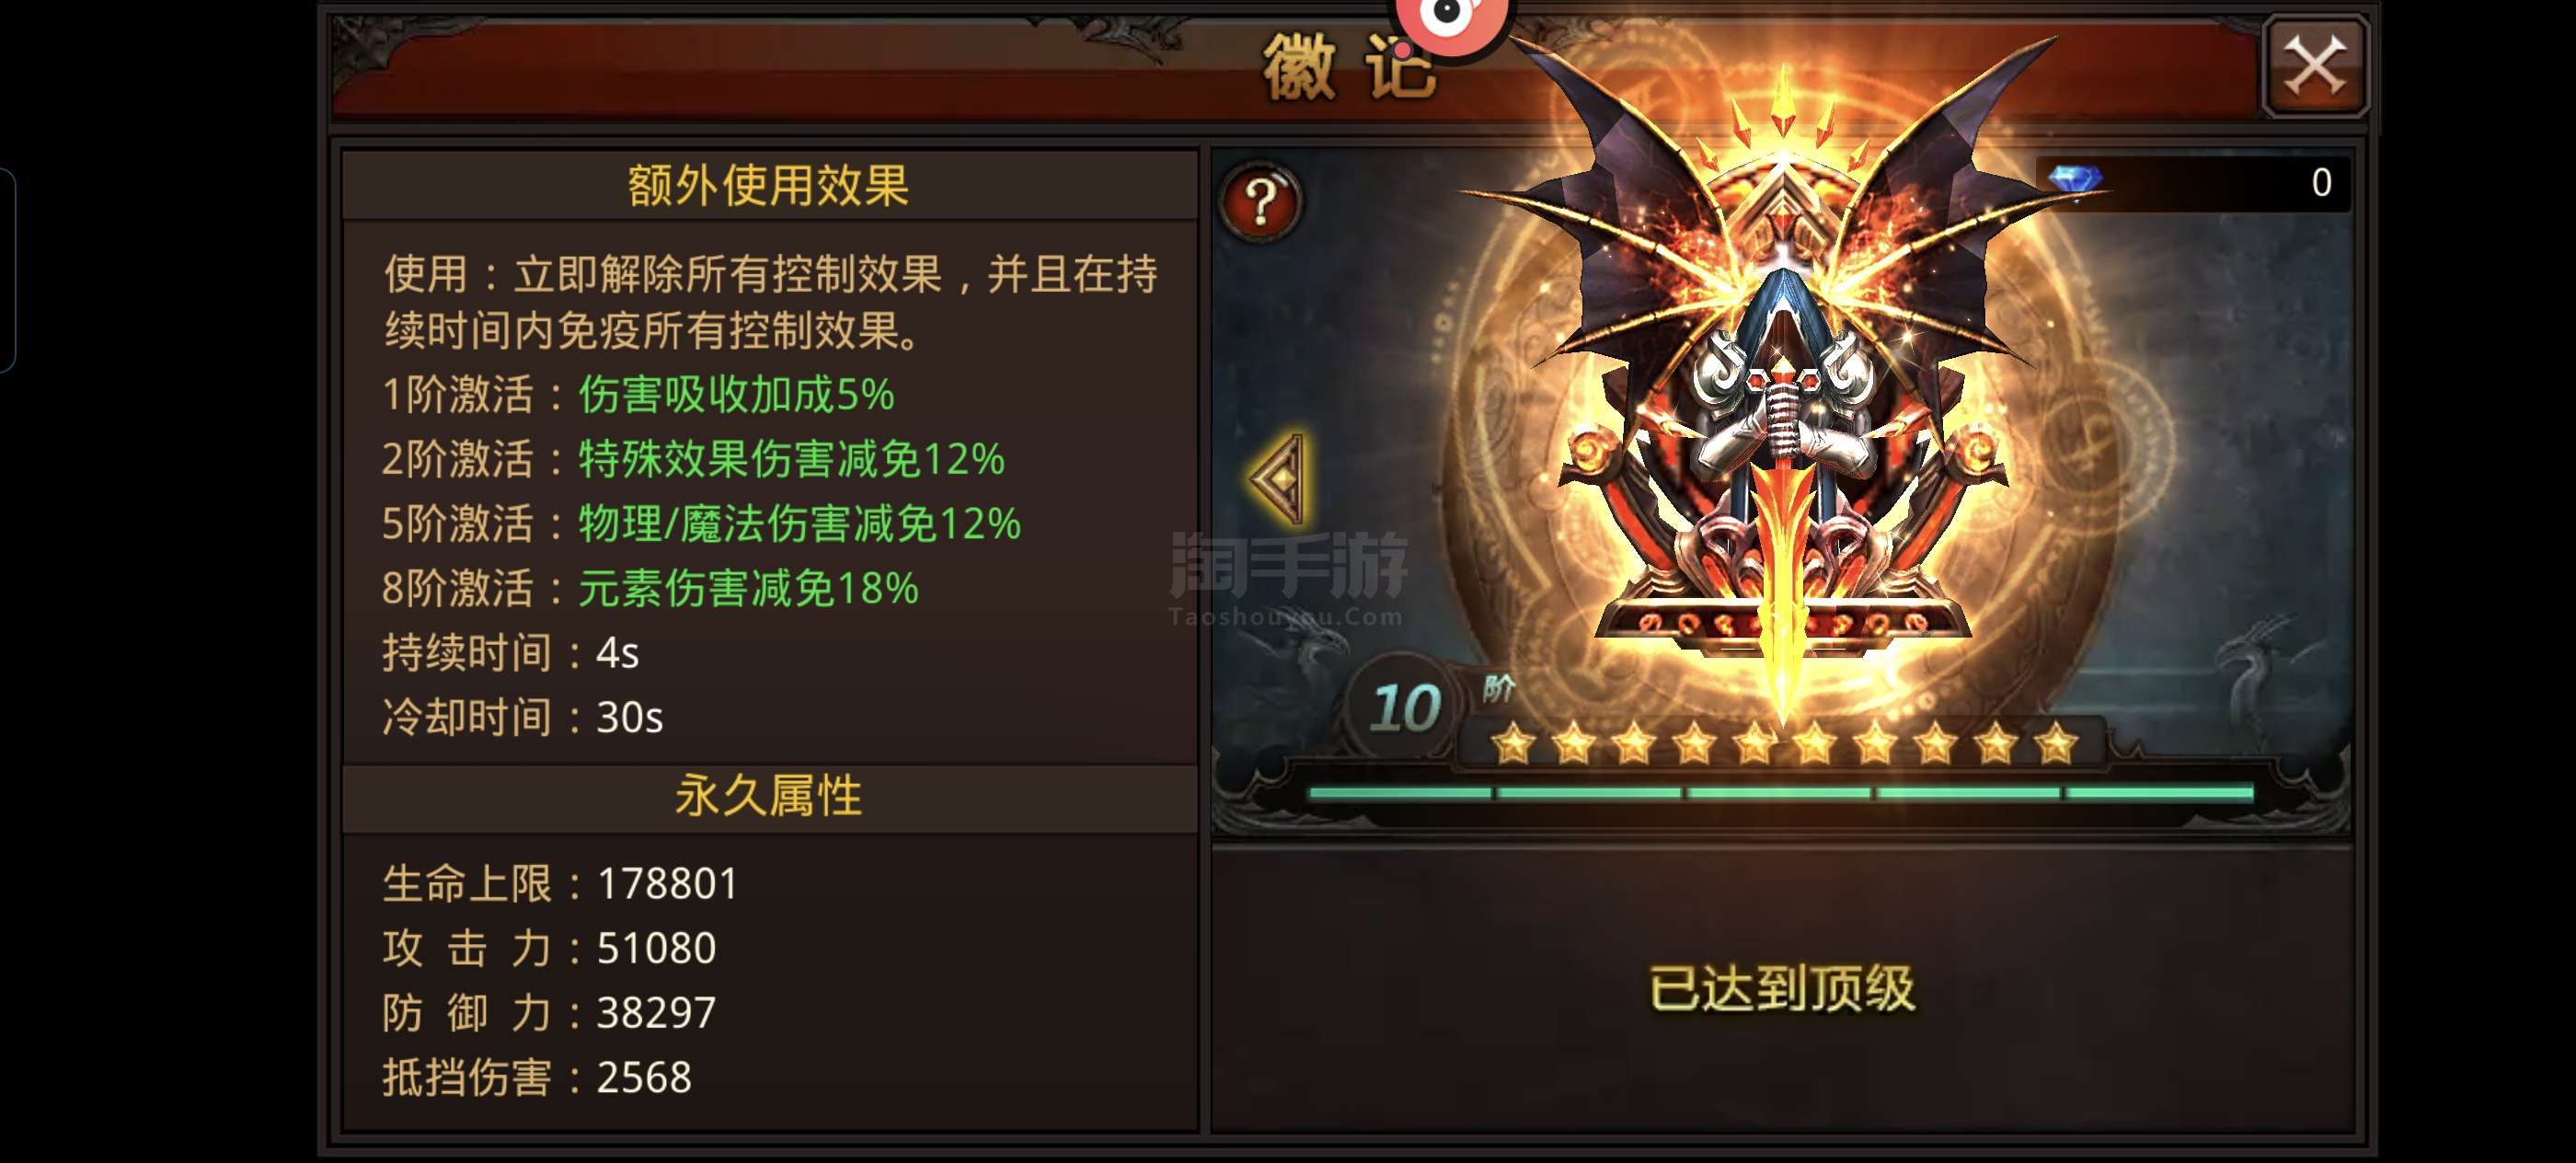The image size is (2576, 1163).
Task: Select the 额外使用效果 section header
Action: pyautogui.click(x=768, y=185)
